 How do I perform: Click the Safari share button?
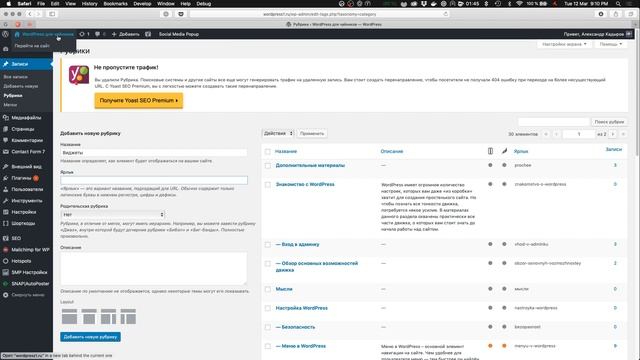pos(616,14)
